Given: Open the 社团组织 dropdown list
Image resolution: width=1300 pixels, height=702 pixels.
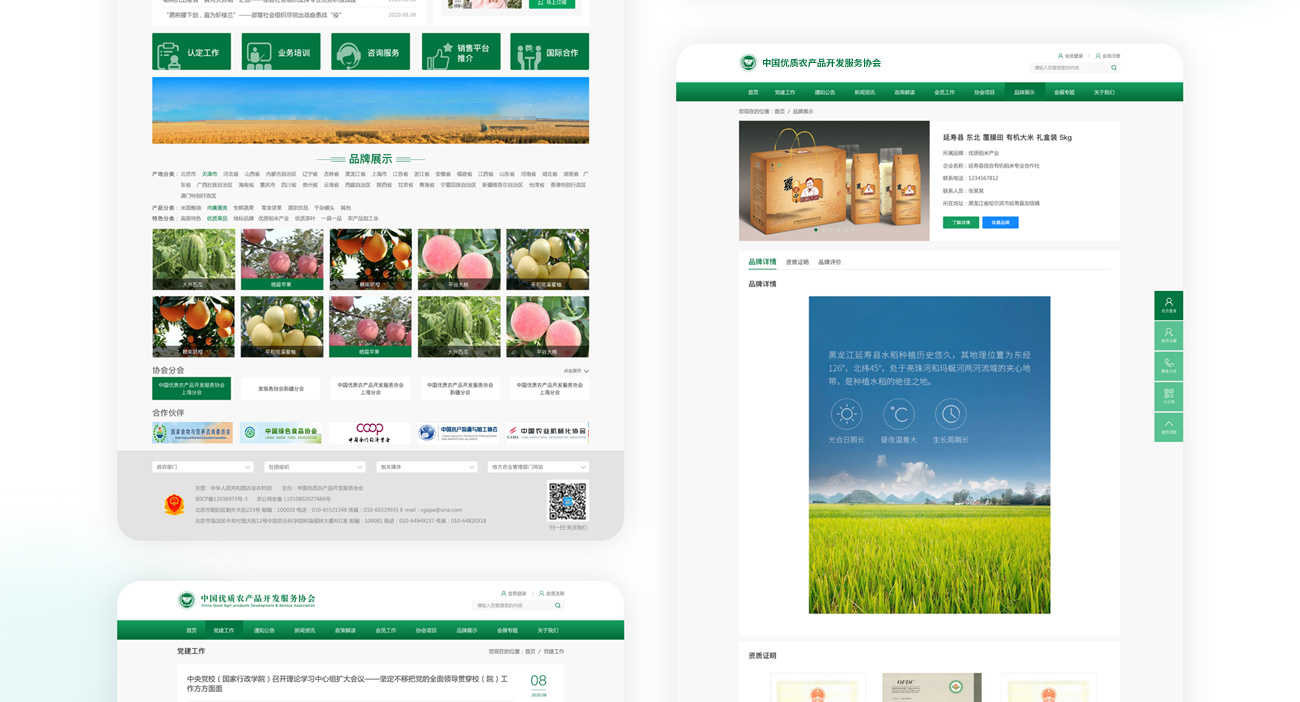Looking at the screenshot, I should 314,467.
